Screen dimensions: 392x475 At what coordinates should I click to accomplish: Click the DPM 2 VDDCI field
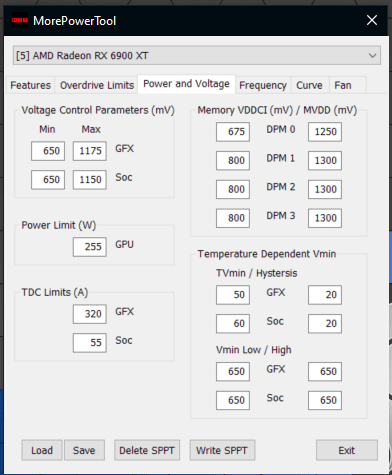(233, 189)
